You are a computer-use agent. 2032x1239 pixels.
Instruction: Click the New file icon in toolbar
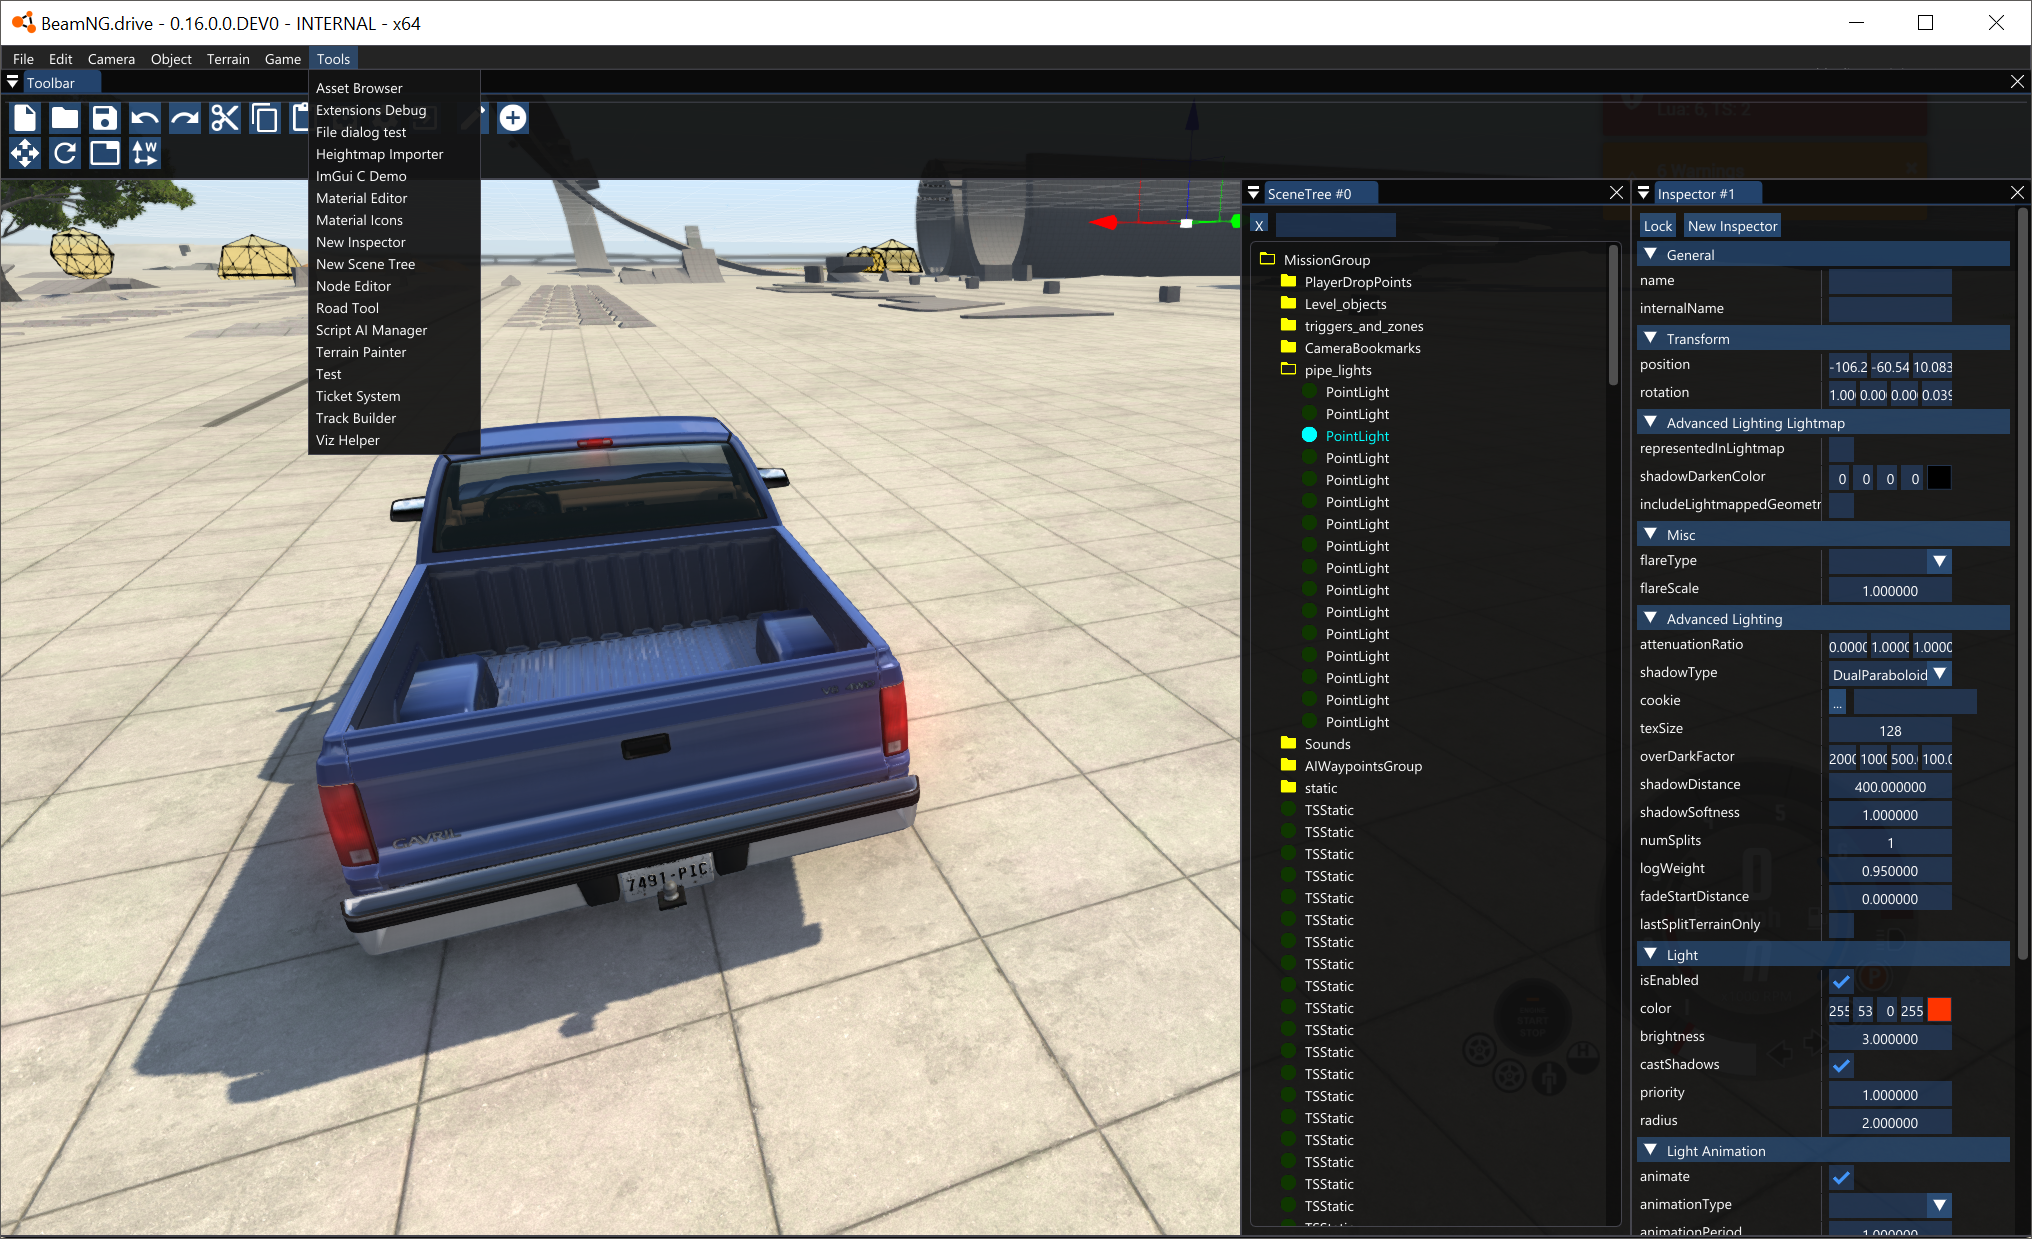point(25,118)
